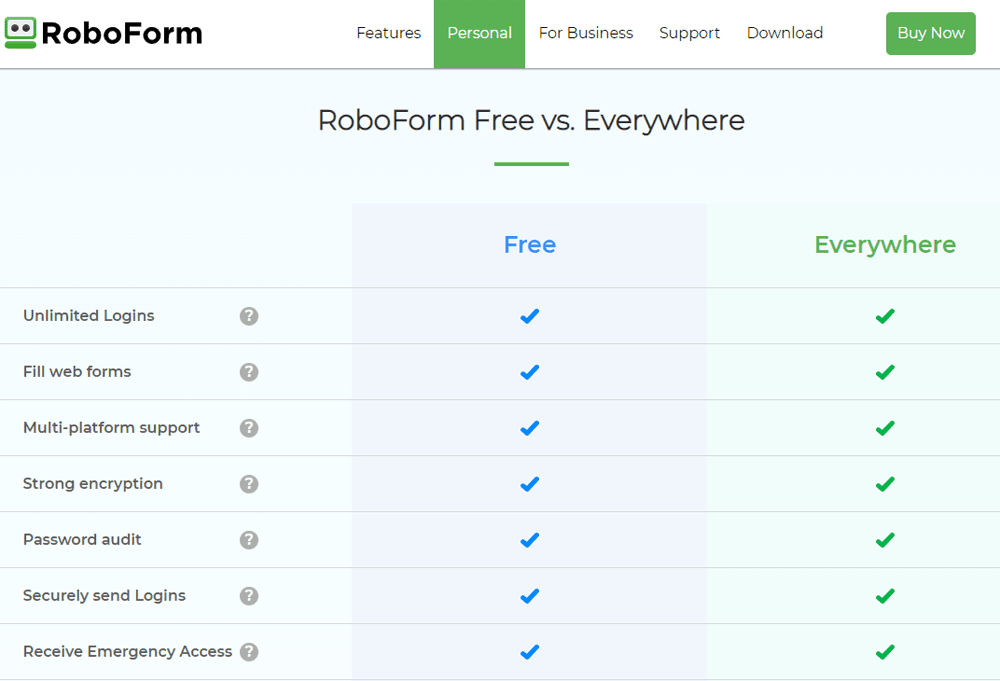Click the blue checkmark for Fill web forms

click(529, 372)
